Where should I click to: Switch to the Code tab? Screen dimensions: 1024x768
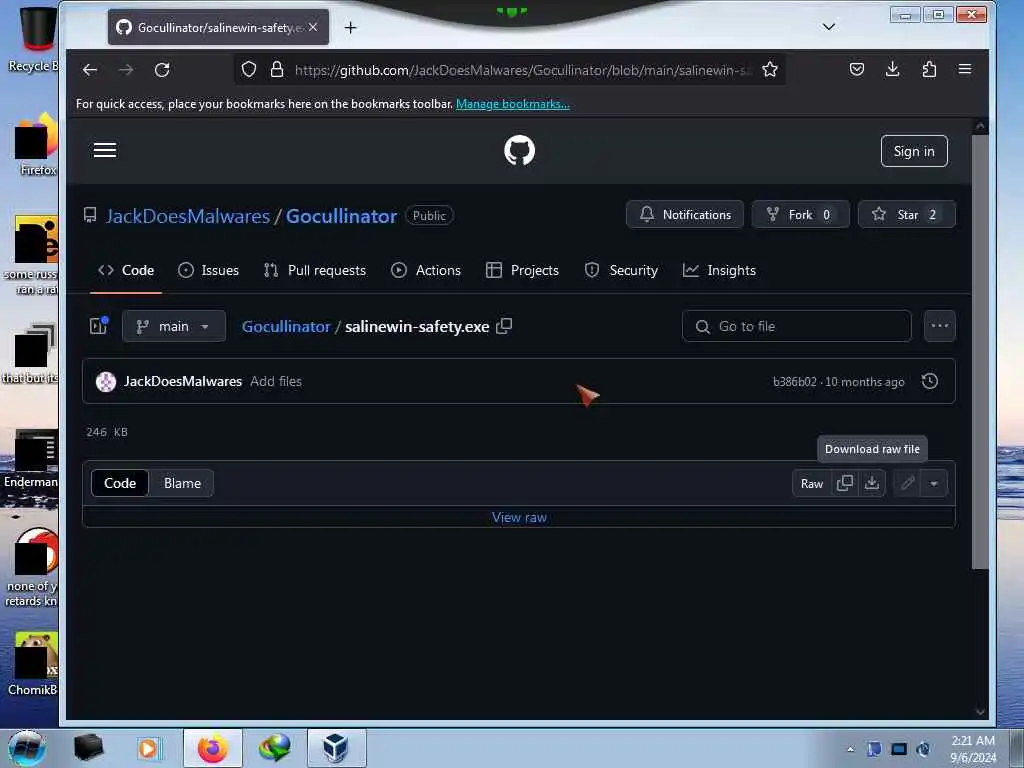pyautogui.click(x=126, y=270)
